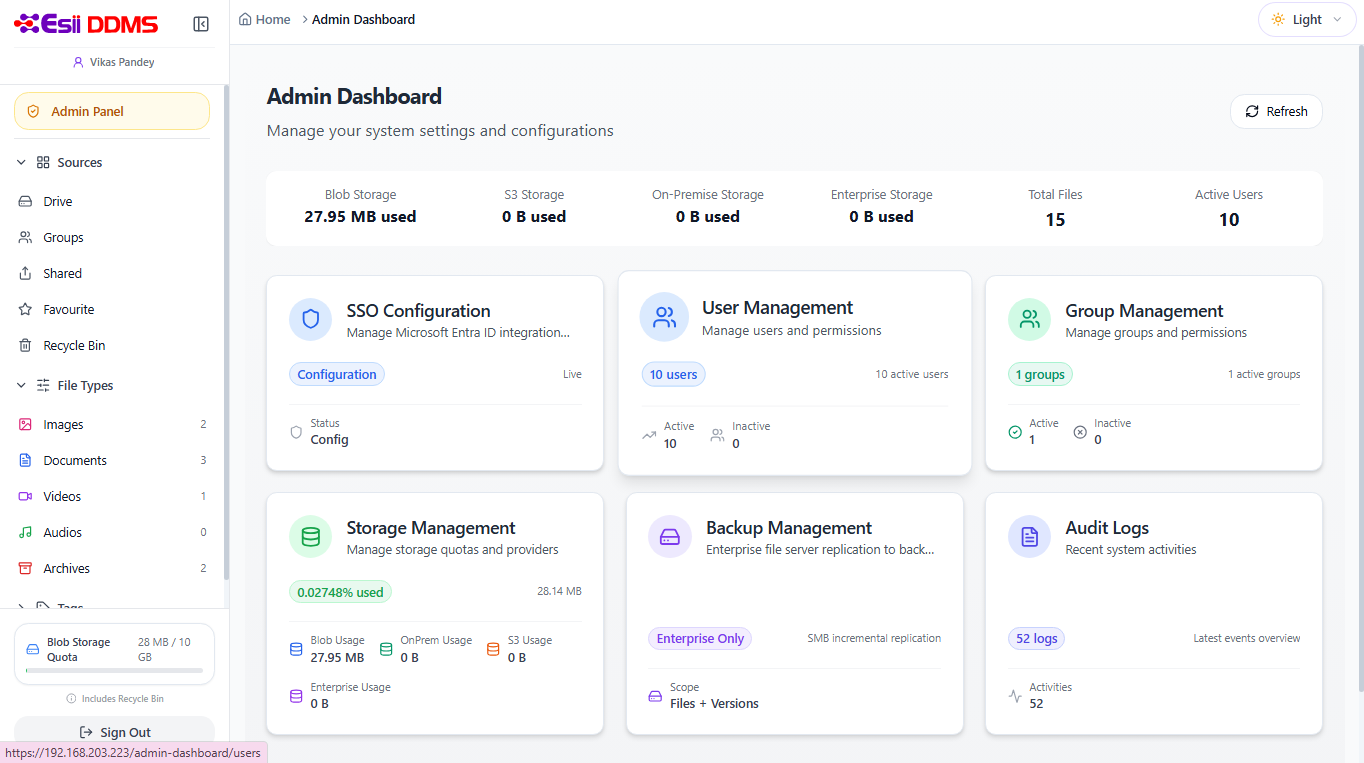Open the Audit Logs document icon
Screen dimensions: 1364x763
coord(1029,537)
